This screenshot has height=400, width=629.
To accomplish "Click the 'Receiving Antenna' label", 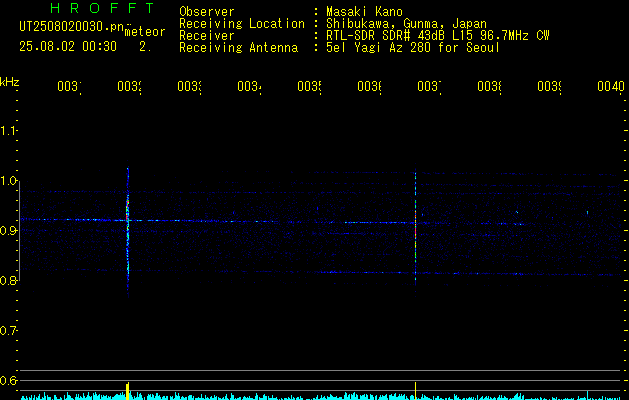I will point(238,48).
